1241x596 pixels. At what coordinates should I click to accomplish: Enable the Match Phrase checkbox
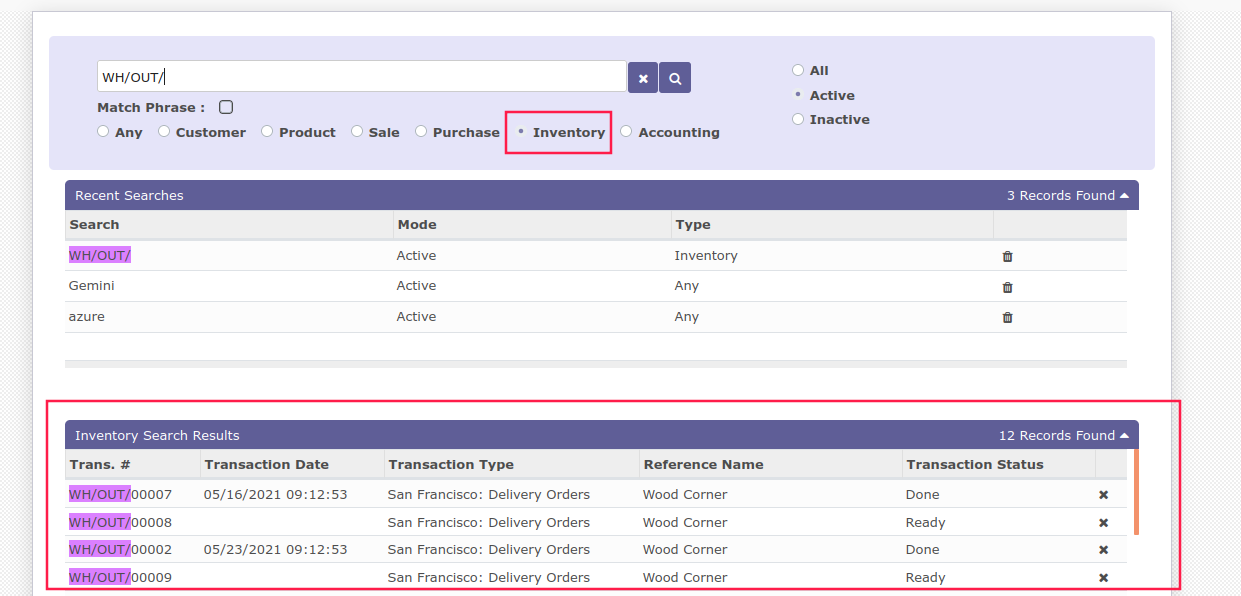coord(226,107)
